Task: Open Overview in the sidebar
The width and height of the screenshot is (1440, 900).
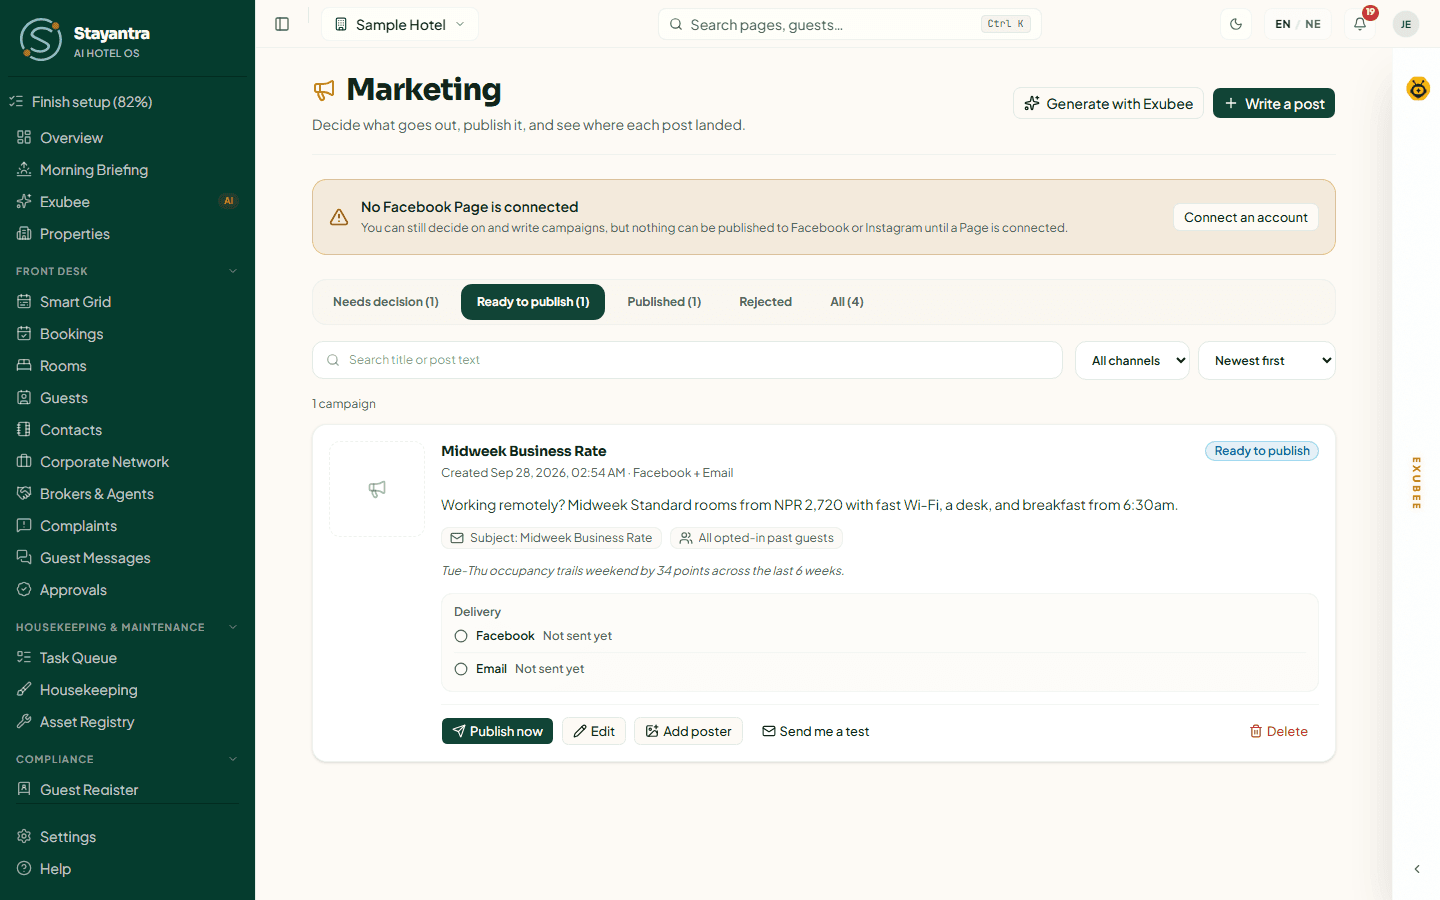Action: click(127, 138)
